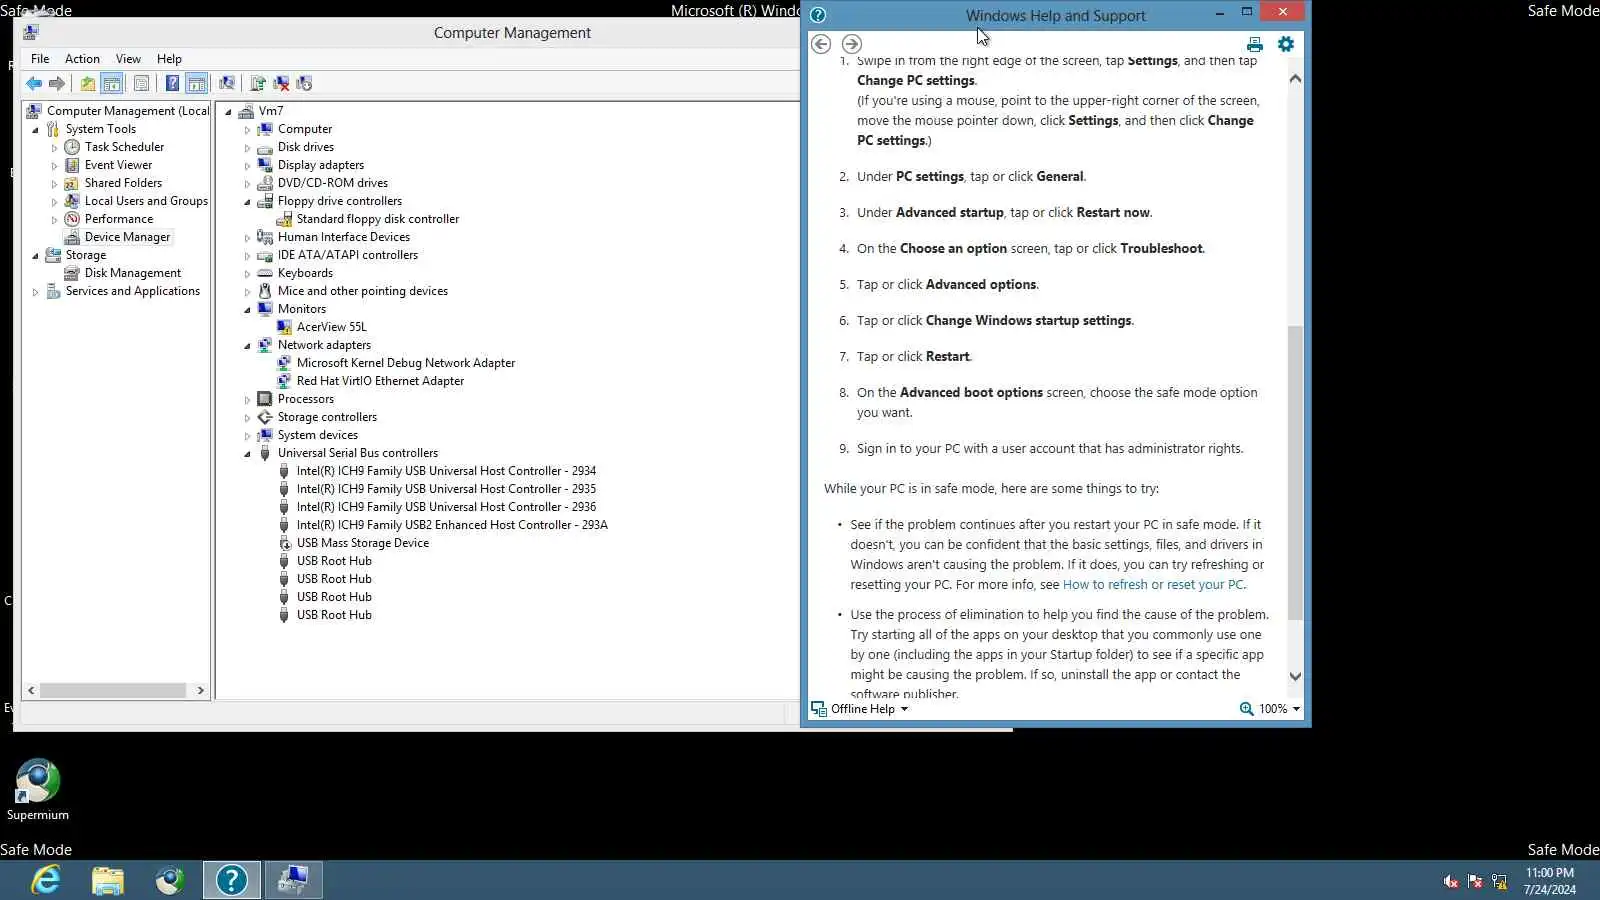Click the Action Center flag tray icon
This screenshot has width=1600, height=900.
point(1475,881)
